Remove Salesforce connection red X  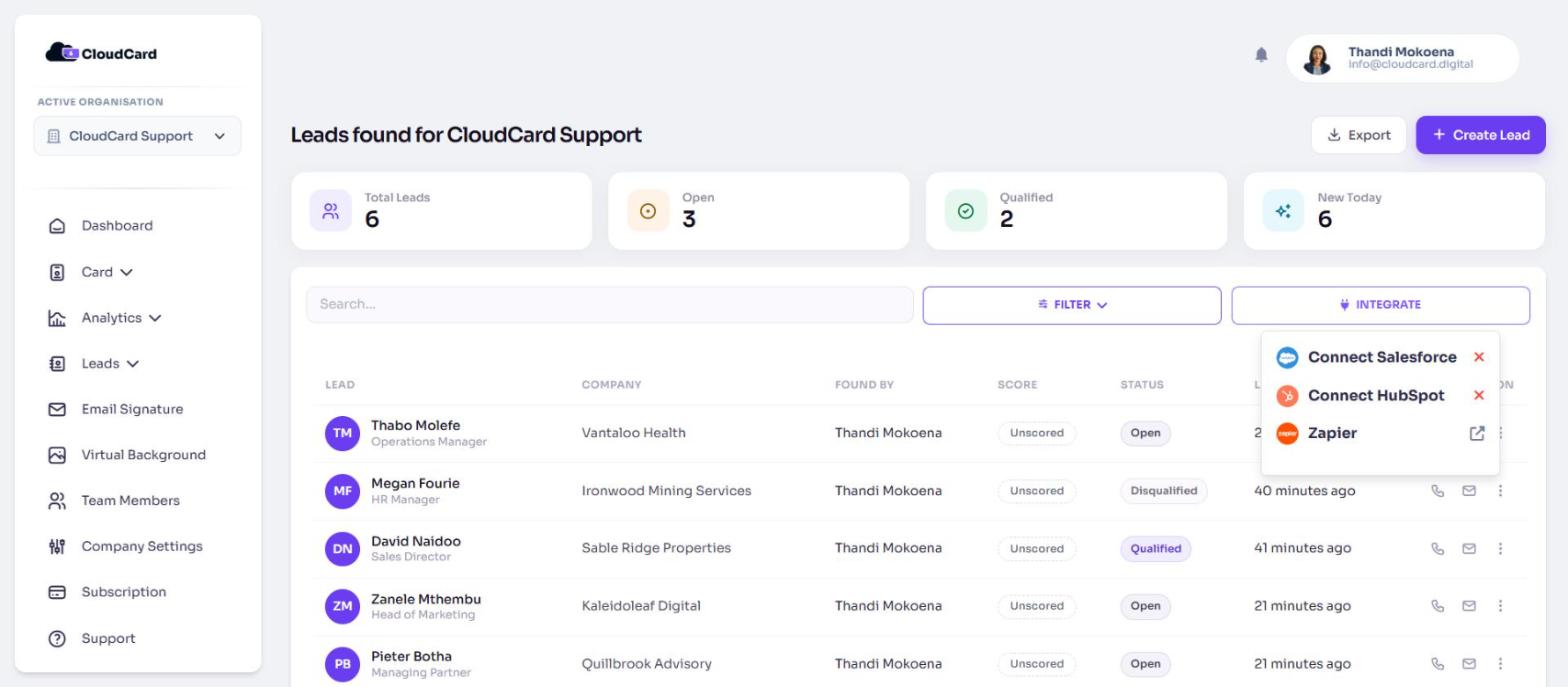point(1479,357)
